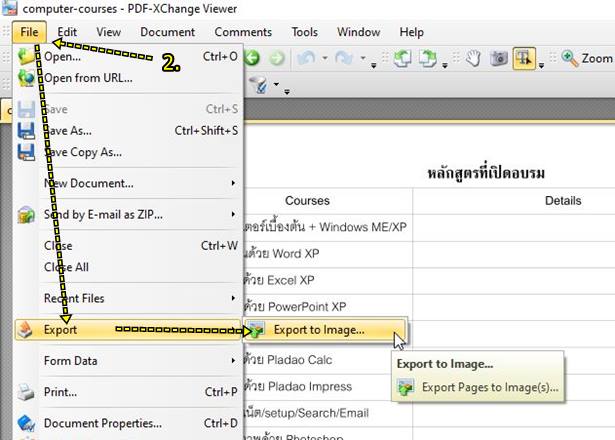Click the setup/Search/Email course row
This screenshot has width=615, height=440.
point(328,413)
